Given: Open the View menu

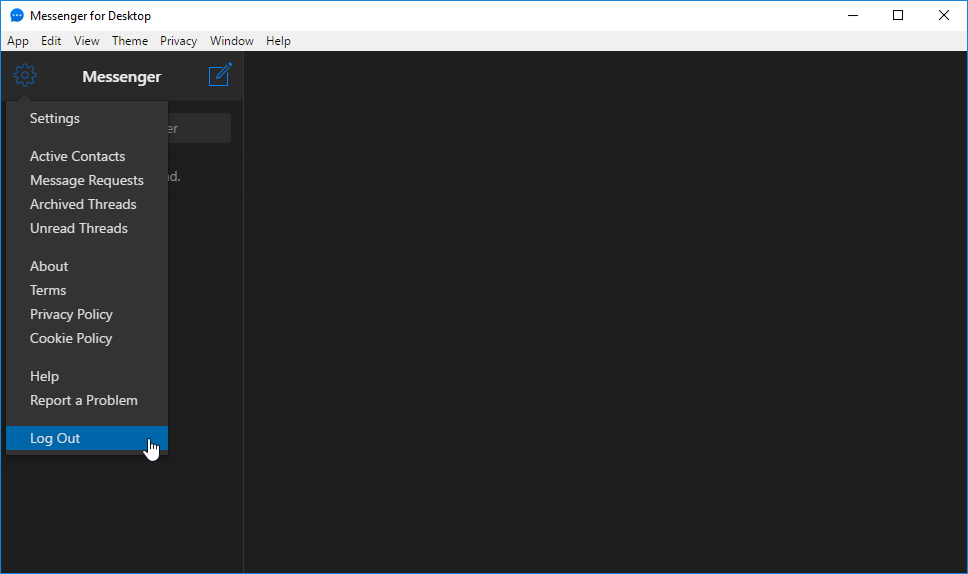Looking at the screenshot, I should (86, 41).
